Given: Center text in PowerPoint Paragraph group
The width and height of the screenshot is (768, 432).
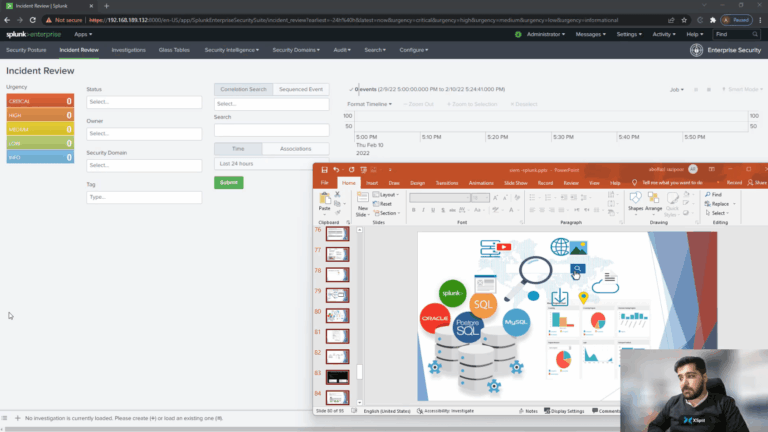Looking at the screenshot, I should pos(542,210).
